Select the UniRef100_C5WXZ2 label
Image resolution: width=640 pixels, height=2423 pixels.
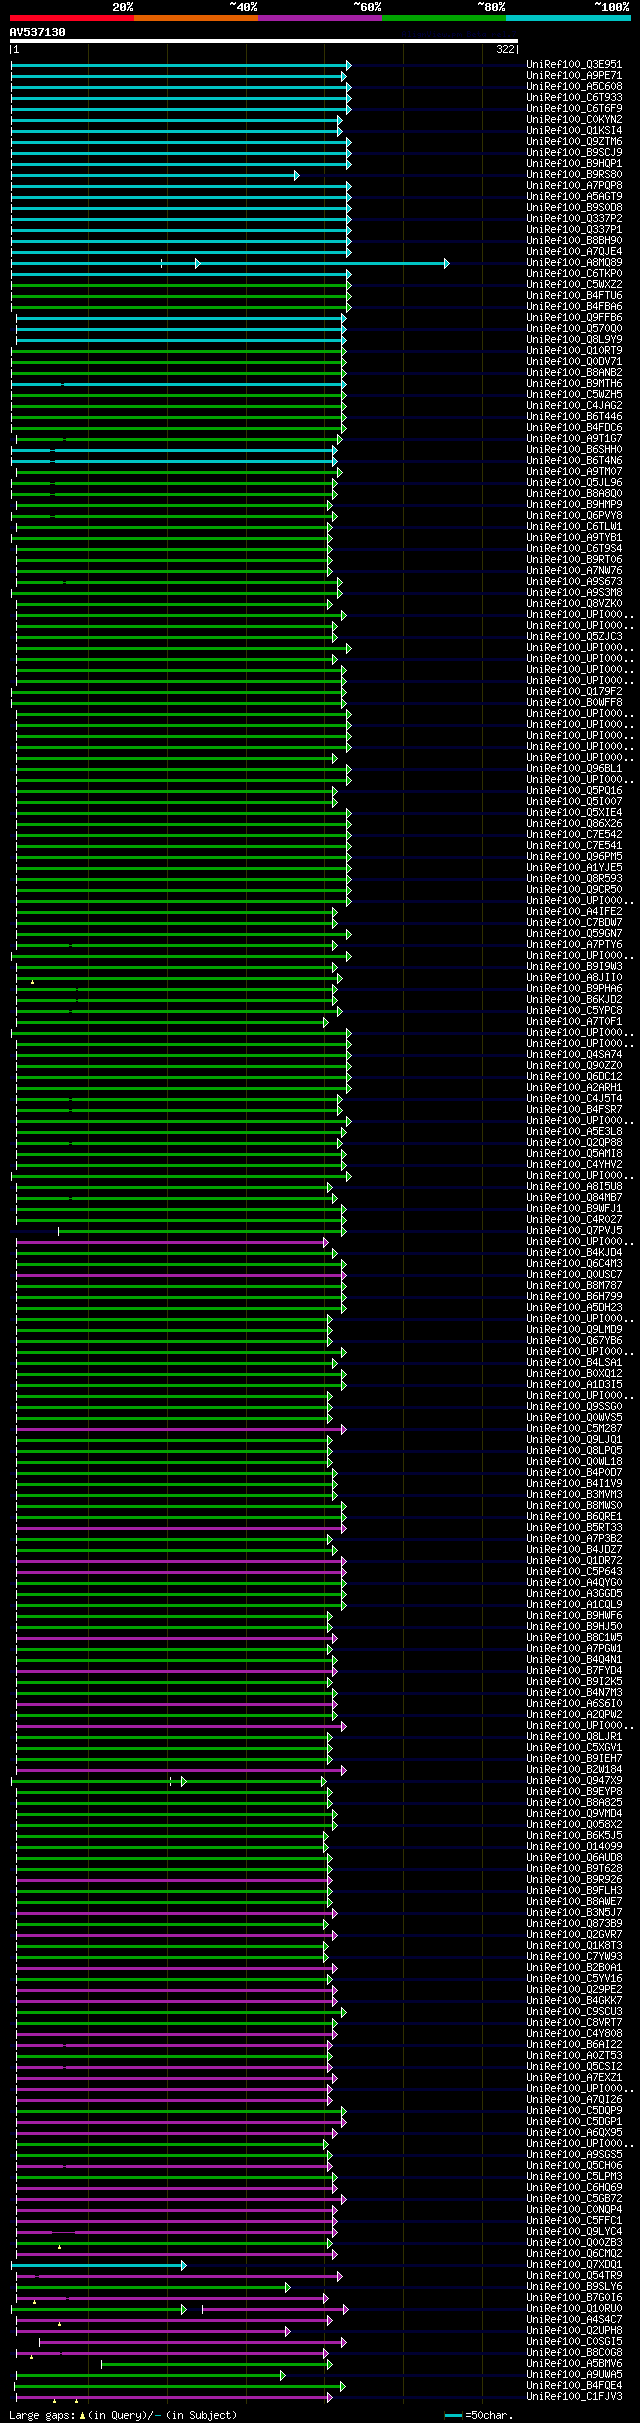(574, 285)
